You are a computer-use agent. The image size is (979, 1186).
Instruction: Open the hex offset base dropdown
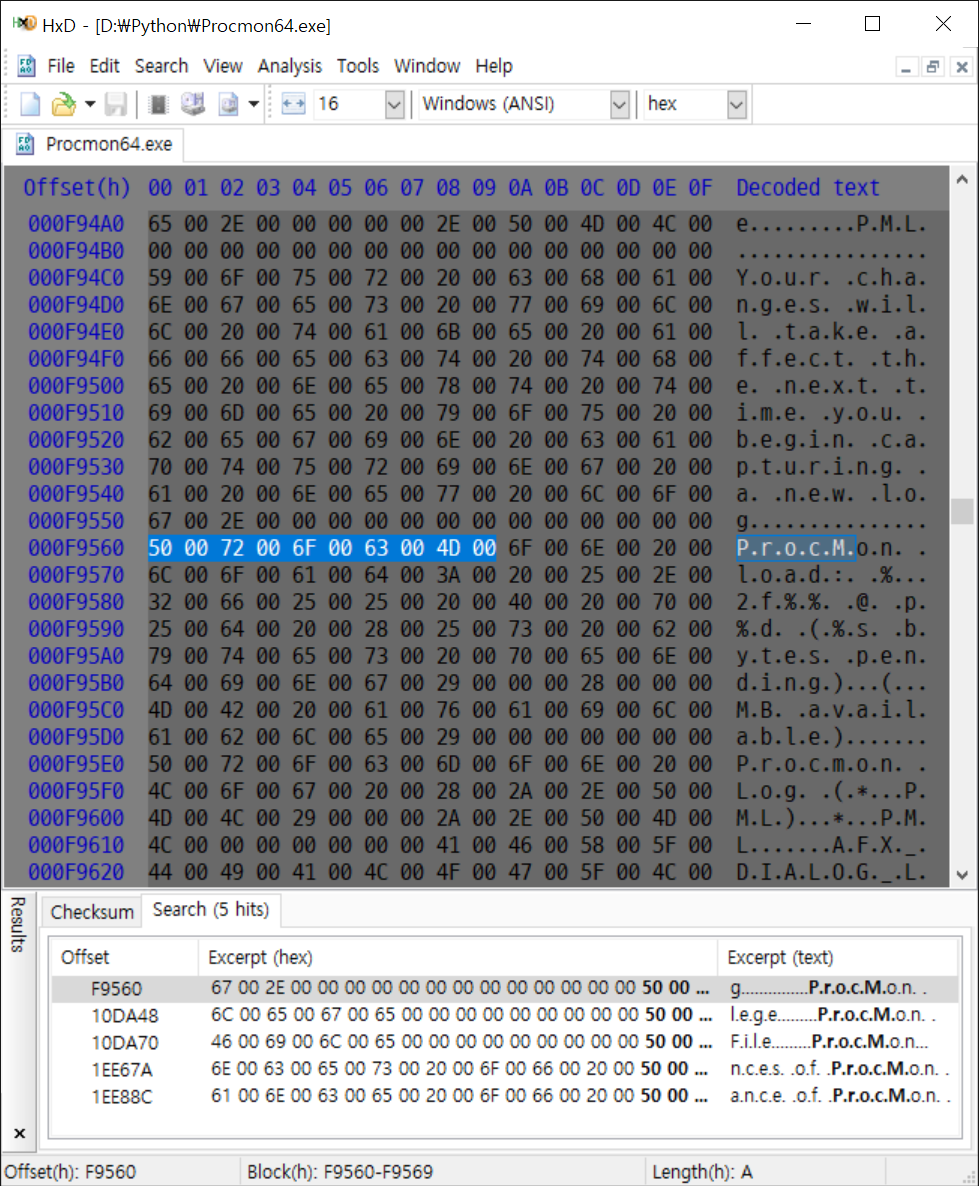[x=737, y=104]
